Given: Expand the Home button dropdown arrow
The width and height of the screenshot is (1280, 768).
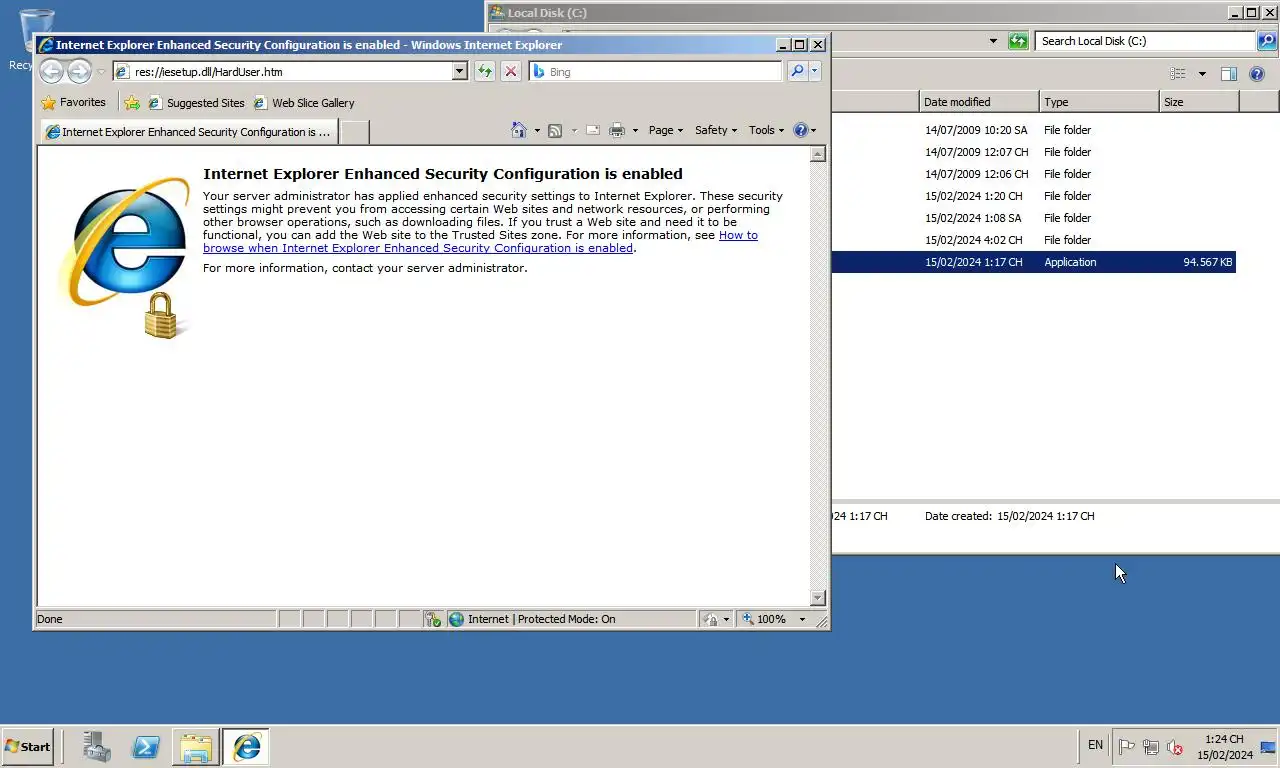Looking at the screenshot, I should tap(537, 131).
